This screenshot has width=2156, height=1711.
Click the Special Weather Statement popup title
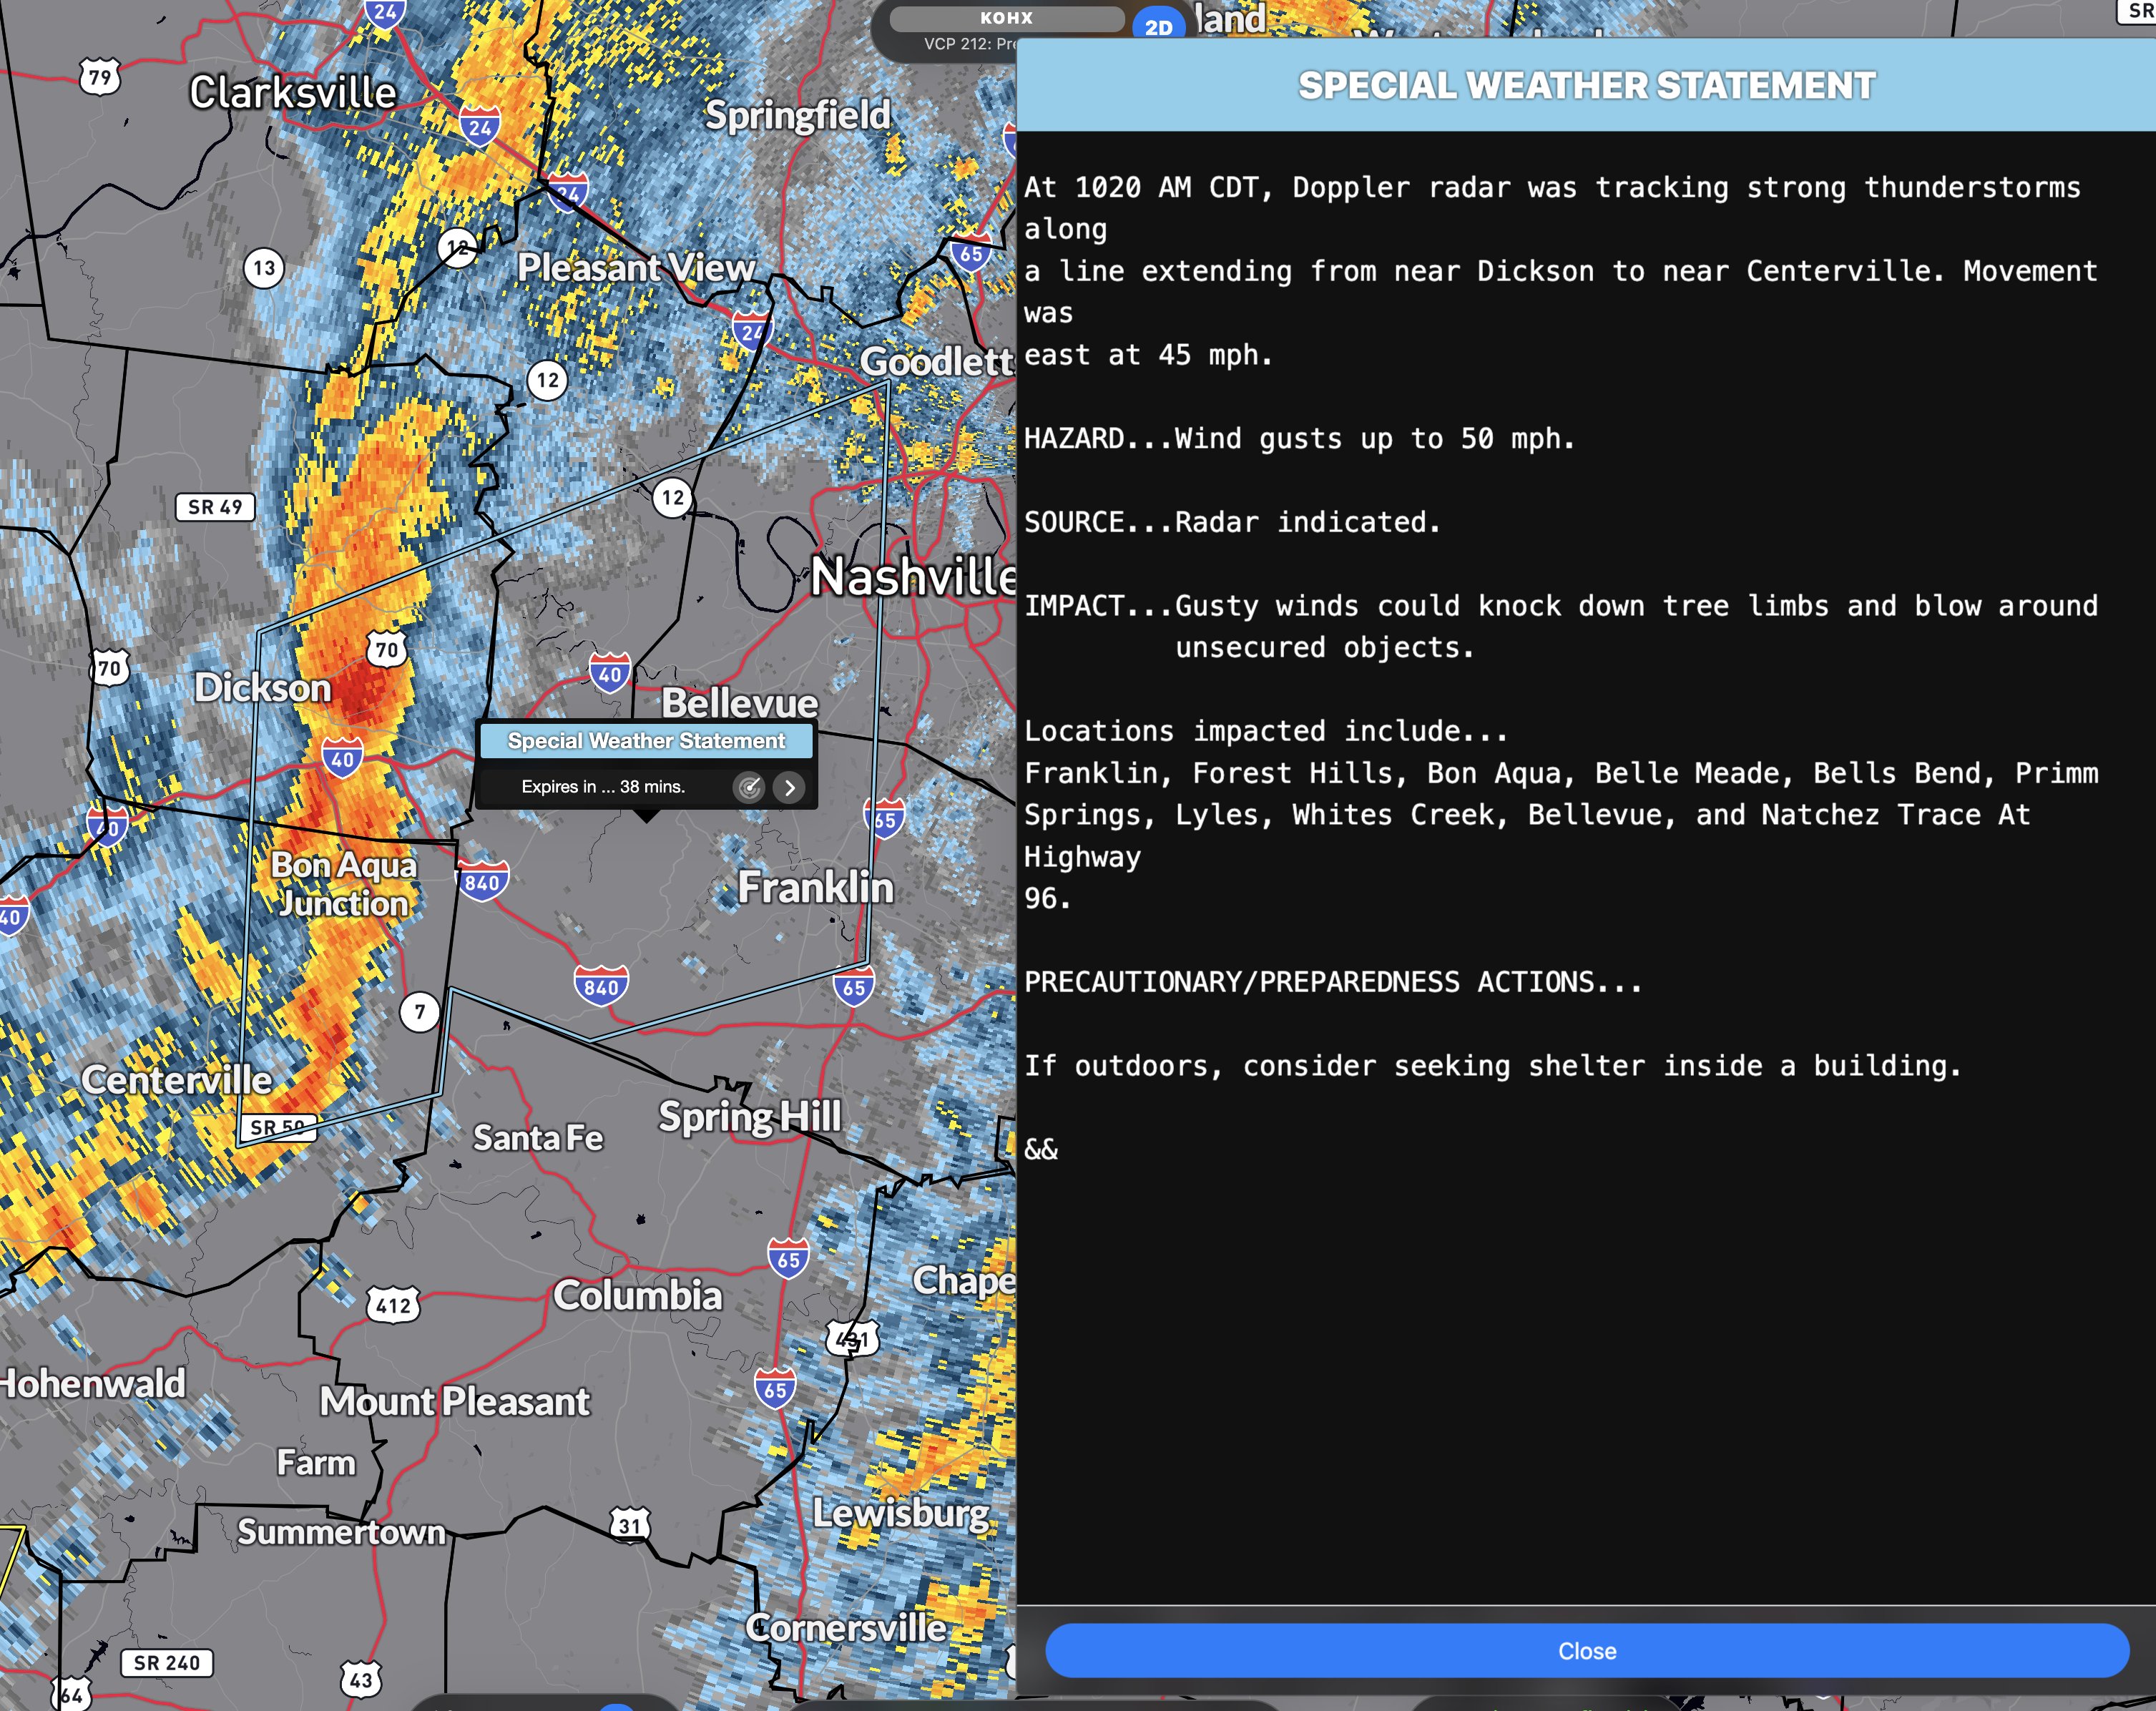(646, 741)
